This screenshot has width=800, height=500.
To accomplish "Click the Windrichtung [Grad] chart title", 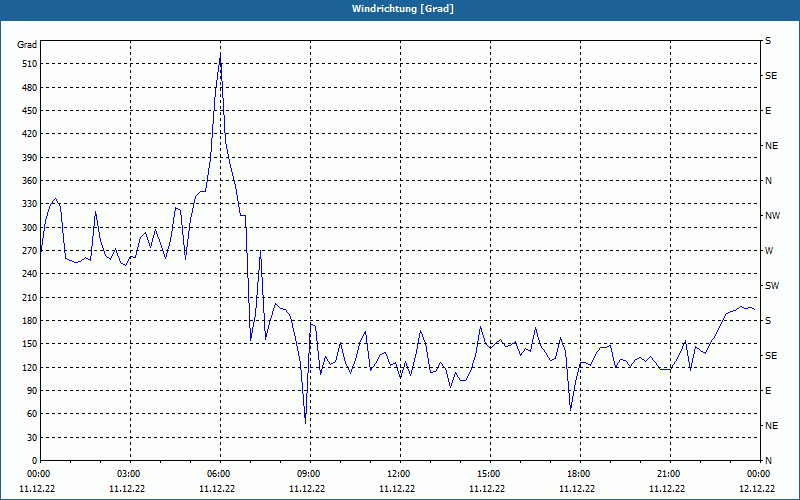I will point(403,9).
